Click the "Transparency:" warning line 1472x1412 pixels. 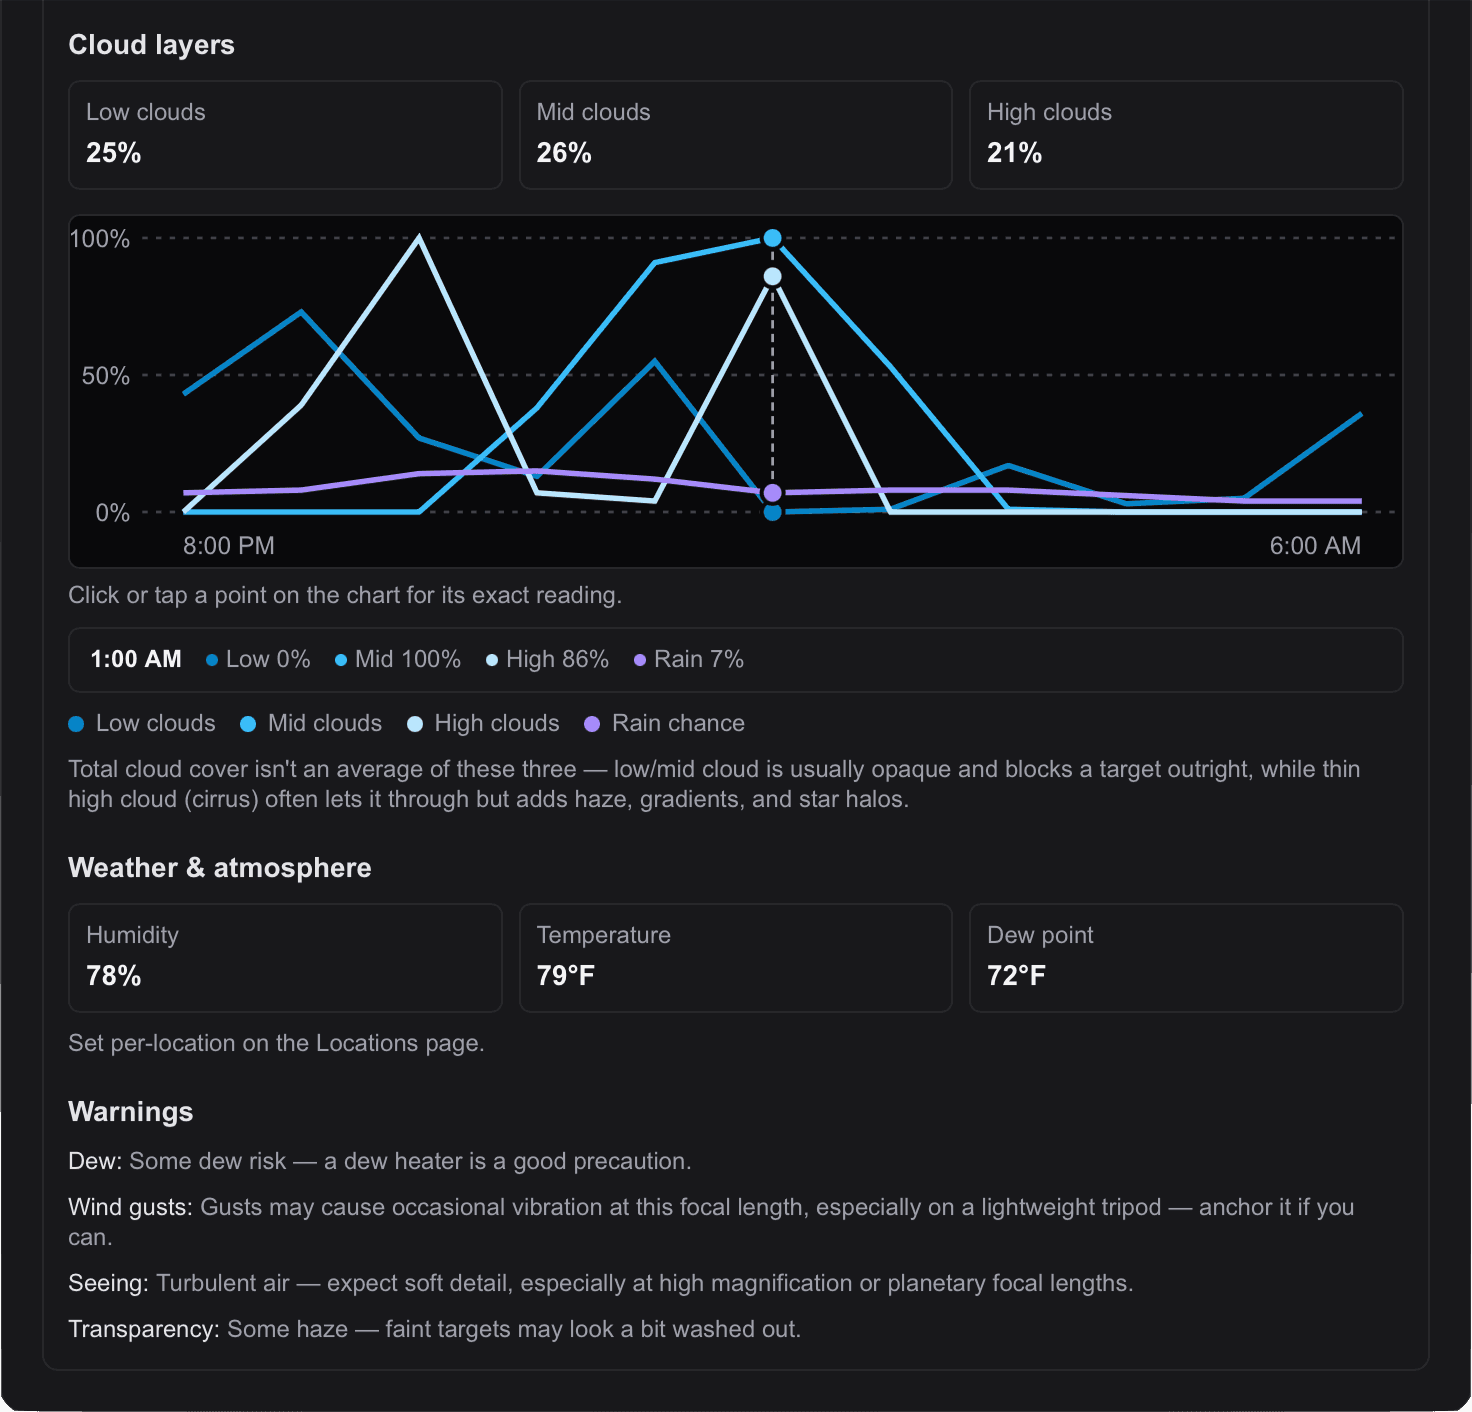tap(435, 1329)
